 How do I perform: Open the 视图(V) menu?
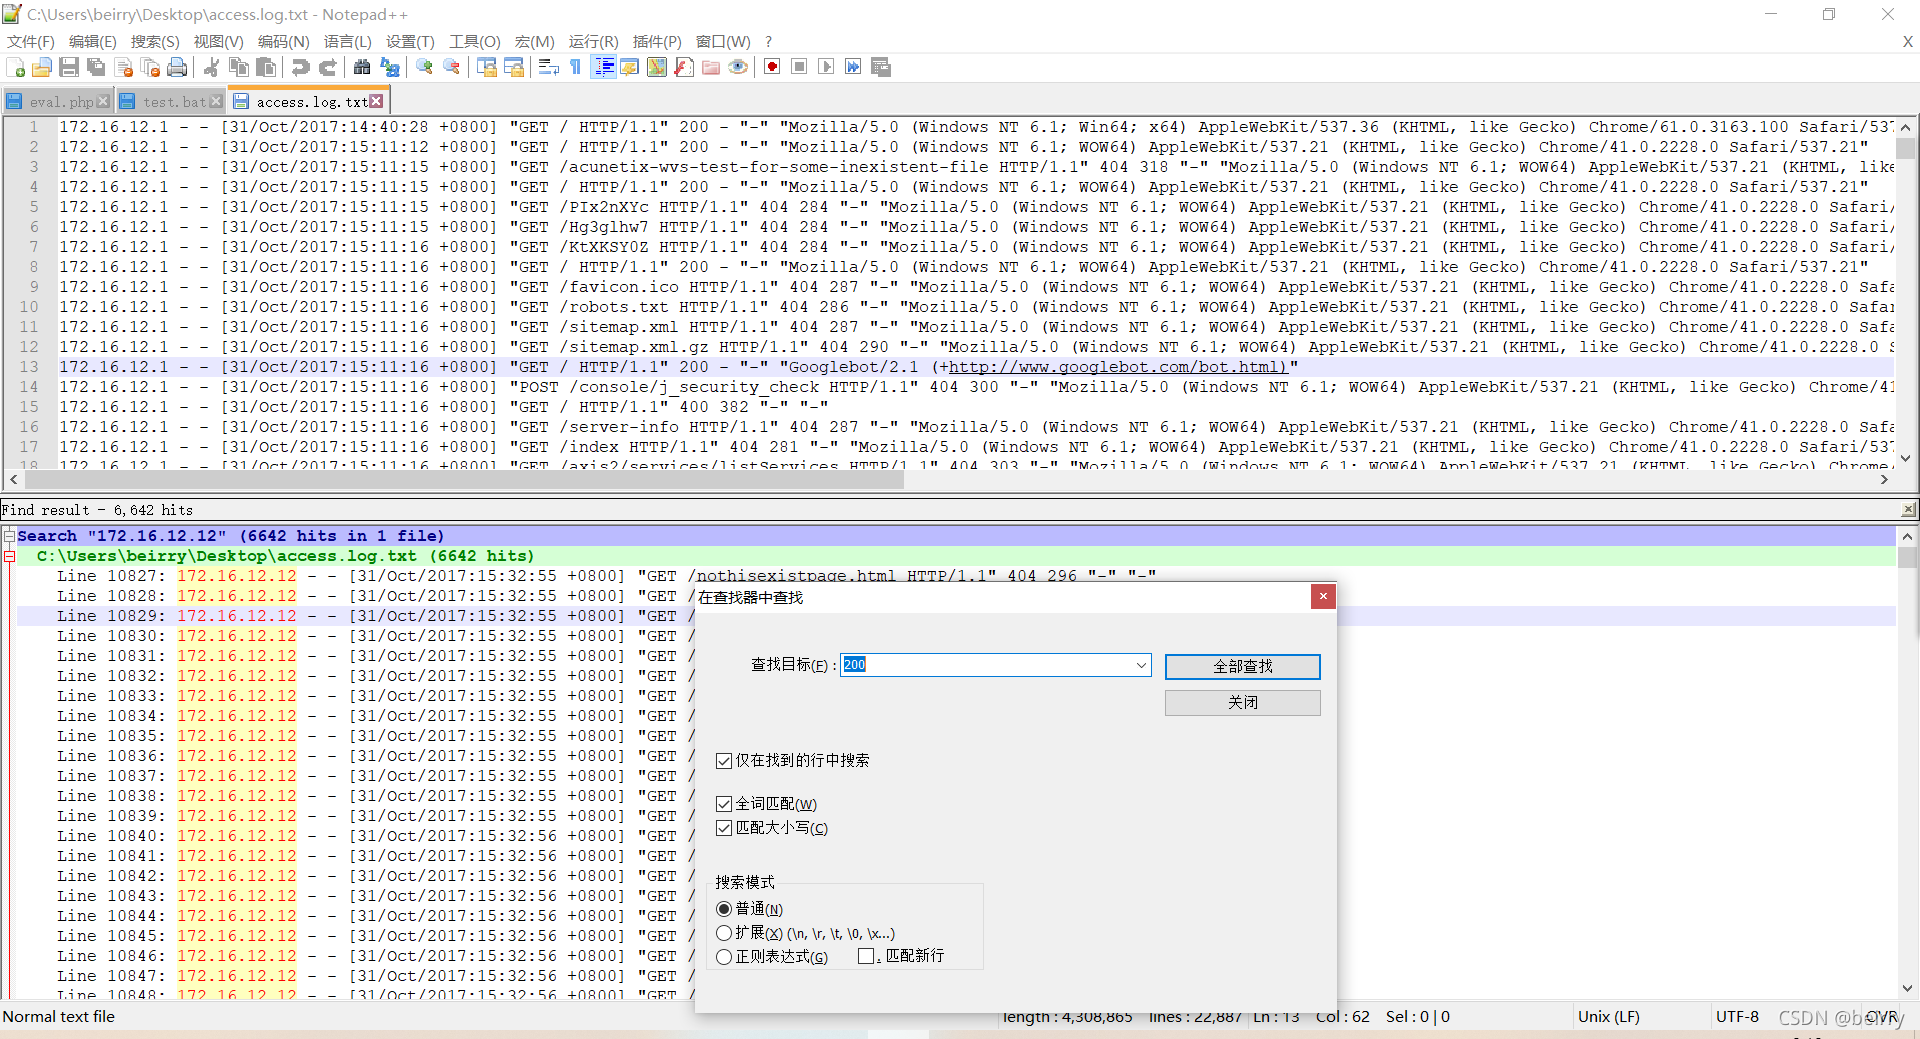coord(219,41)
